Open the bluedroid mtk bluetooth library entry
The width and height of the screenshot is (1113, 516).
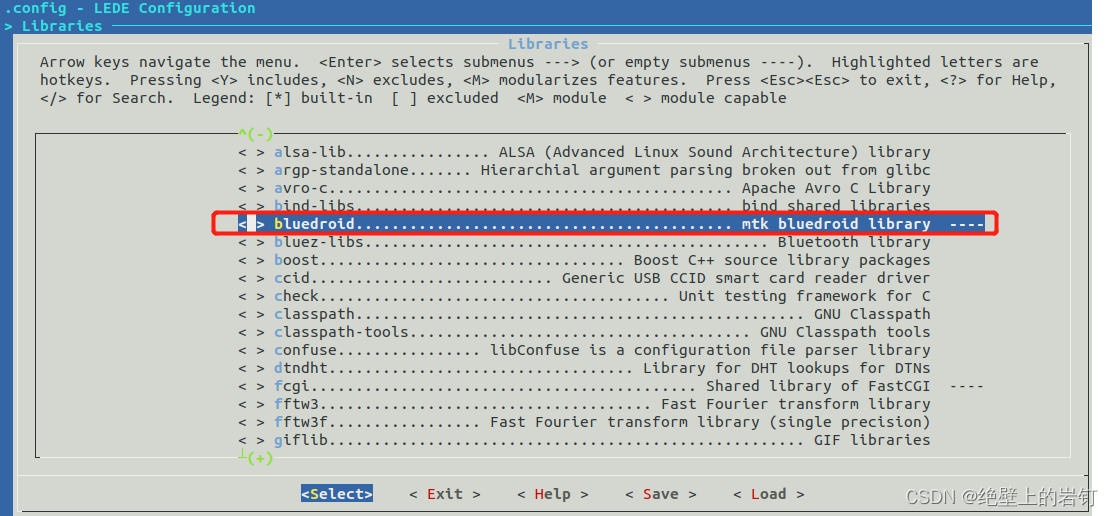pos(610,224)
